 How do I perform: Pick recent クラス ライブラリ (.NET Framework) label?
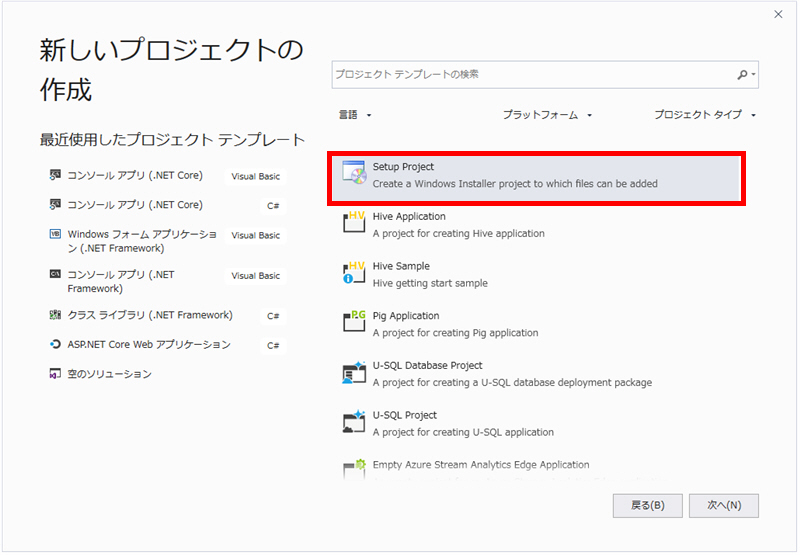(150, 315)
